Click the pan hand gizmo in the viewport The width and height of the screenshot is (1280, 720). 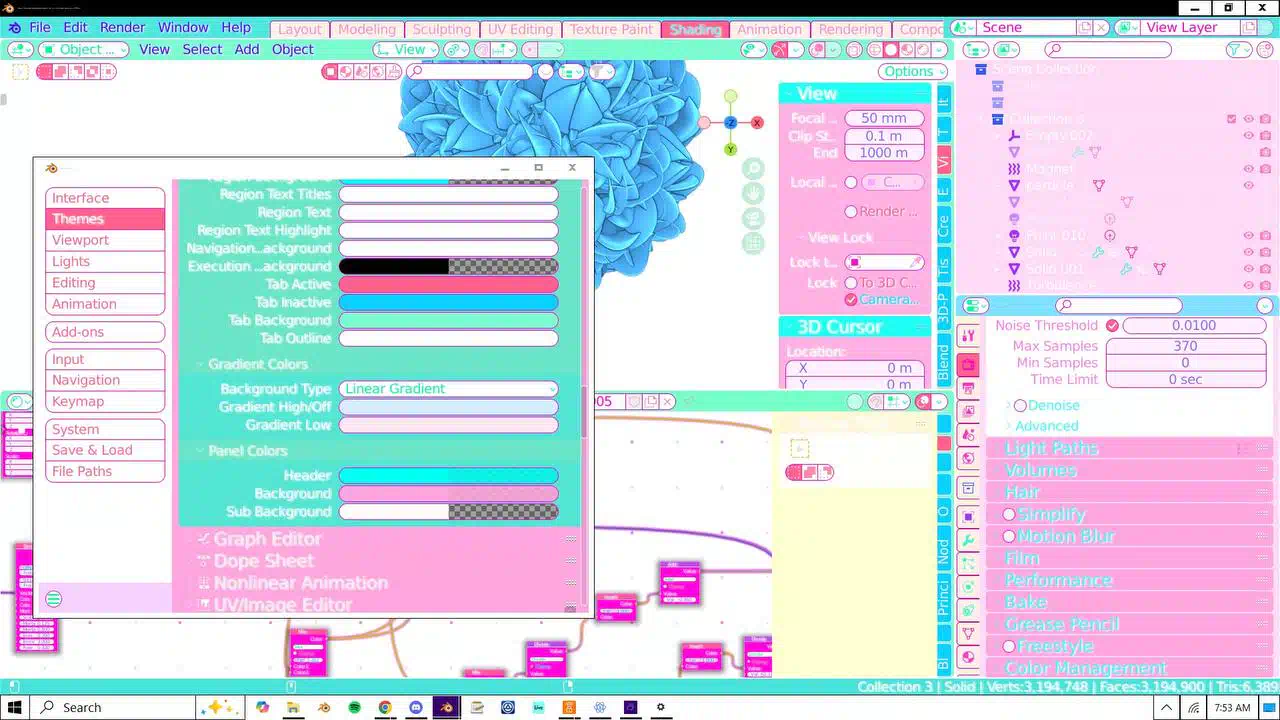coord(753,193)
